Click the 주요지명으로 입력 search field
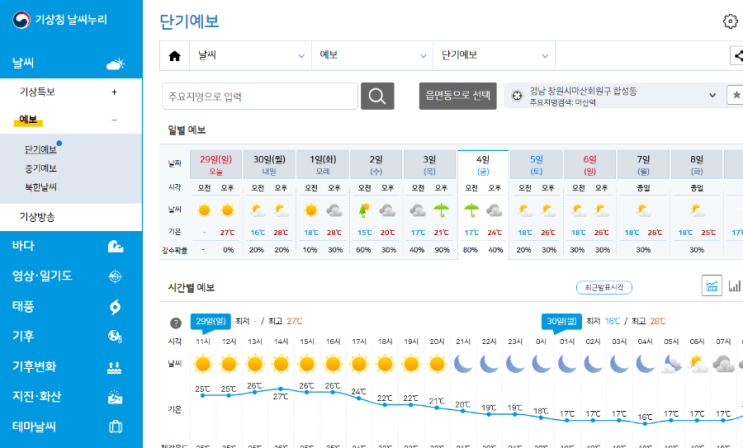Viewport: 743px width, 448px height. (x=260, y=96)
